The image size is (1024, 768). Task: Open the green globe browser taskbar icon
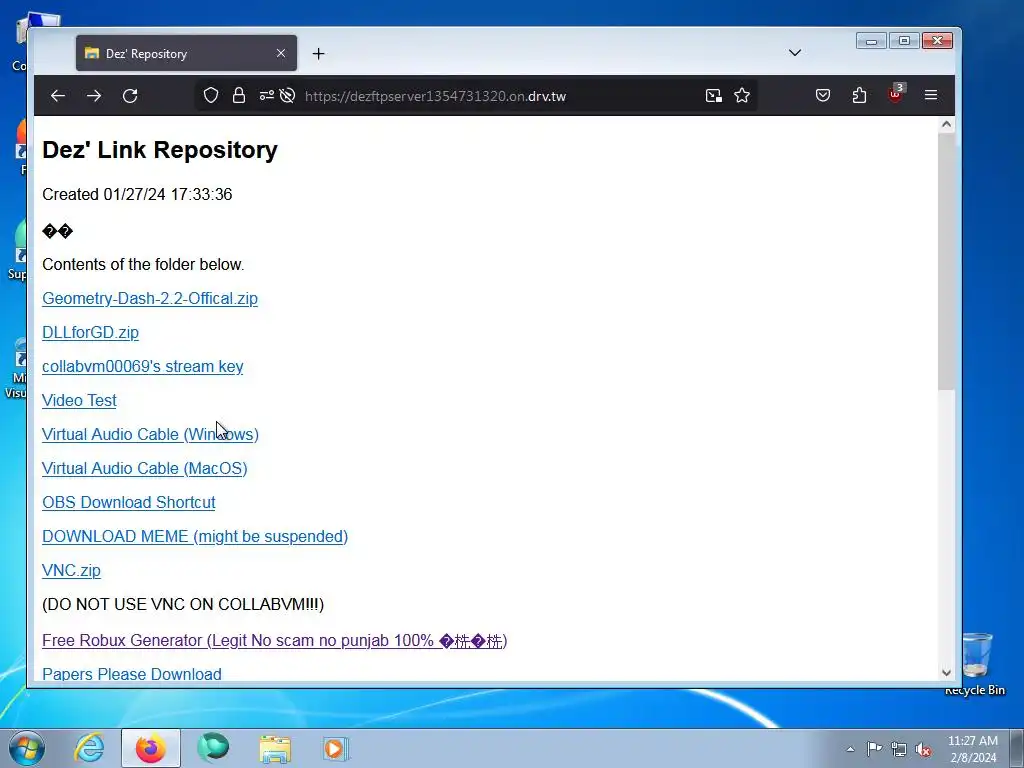pos(213,748)
